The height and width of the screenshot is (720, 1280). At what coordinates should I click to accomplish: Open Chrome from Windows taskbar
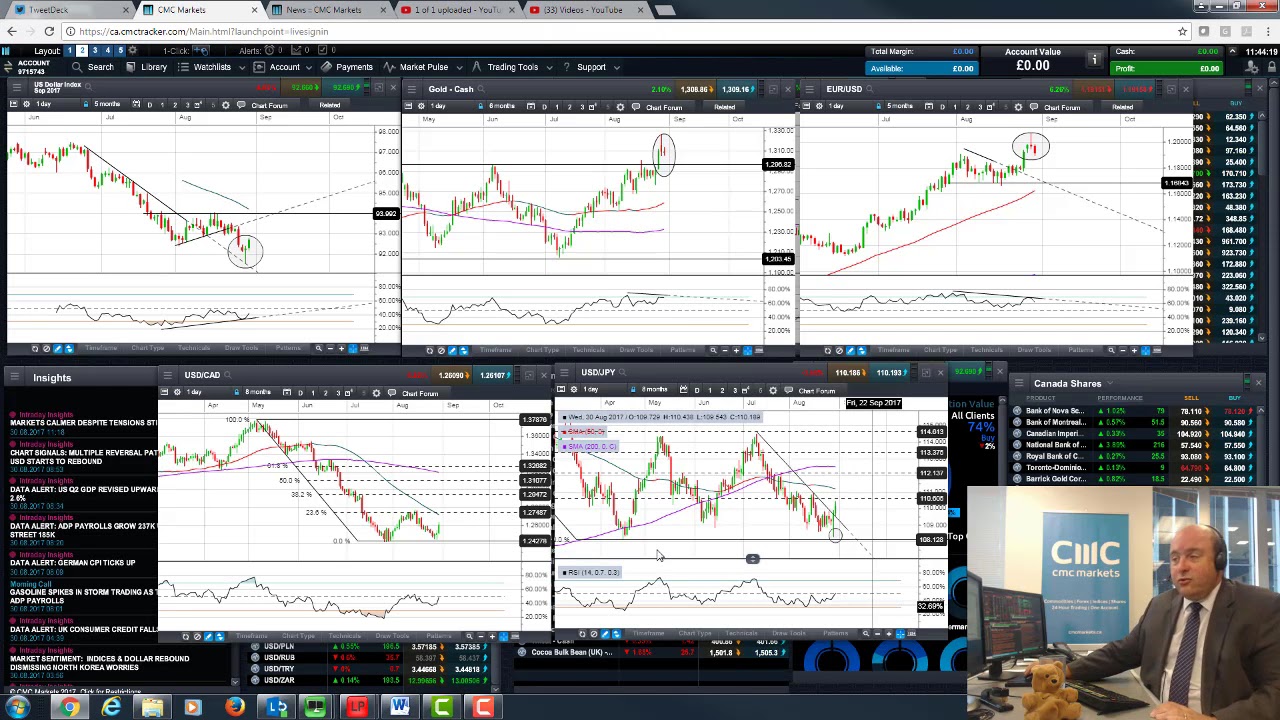[x=70, y=708]
